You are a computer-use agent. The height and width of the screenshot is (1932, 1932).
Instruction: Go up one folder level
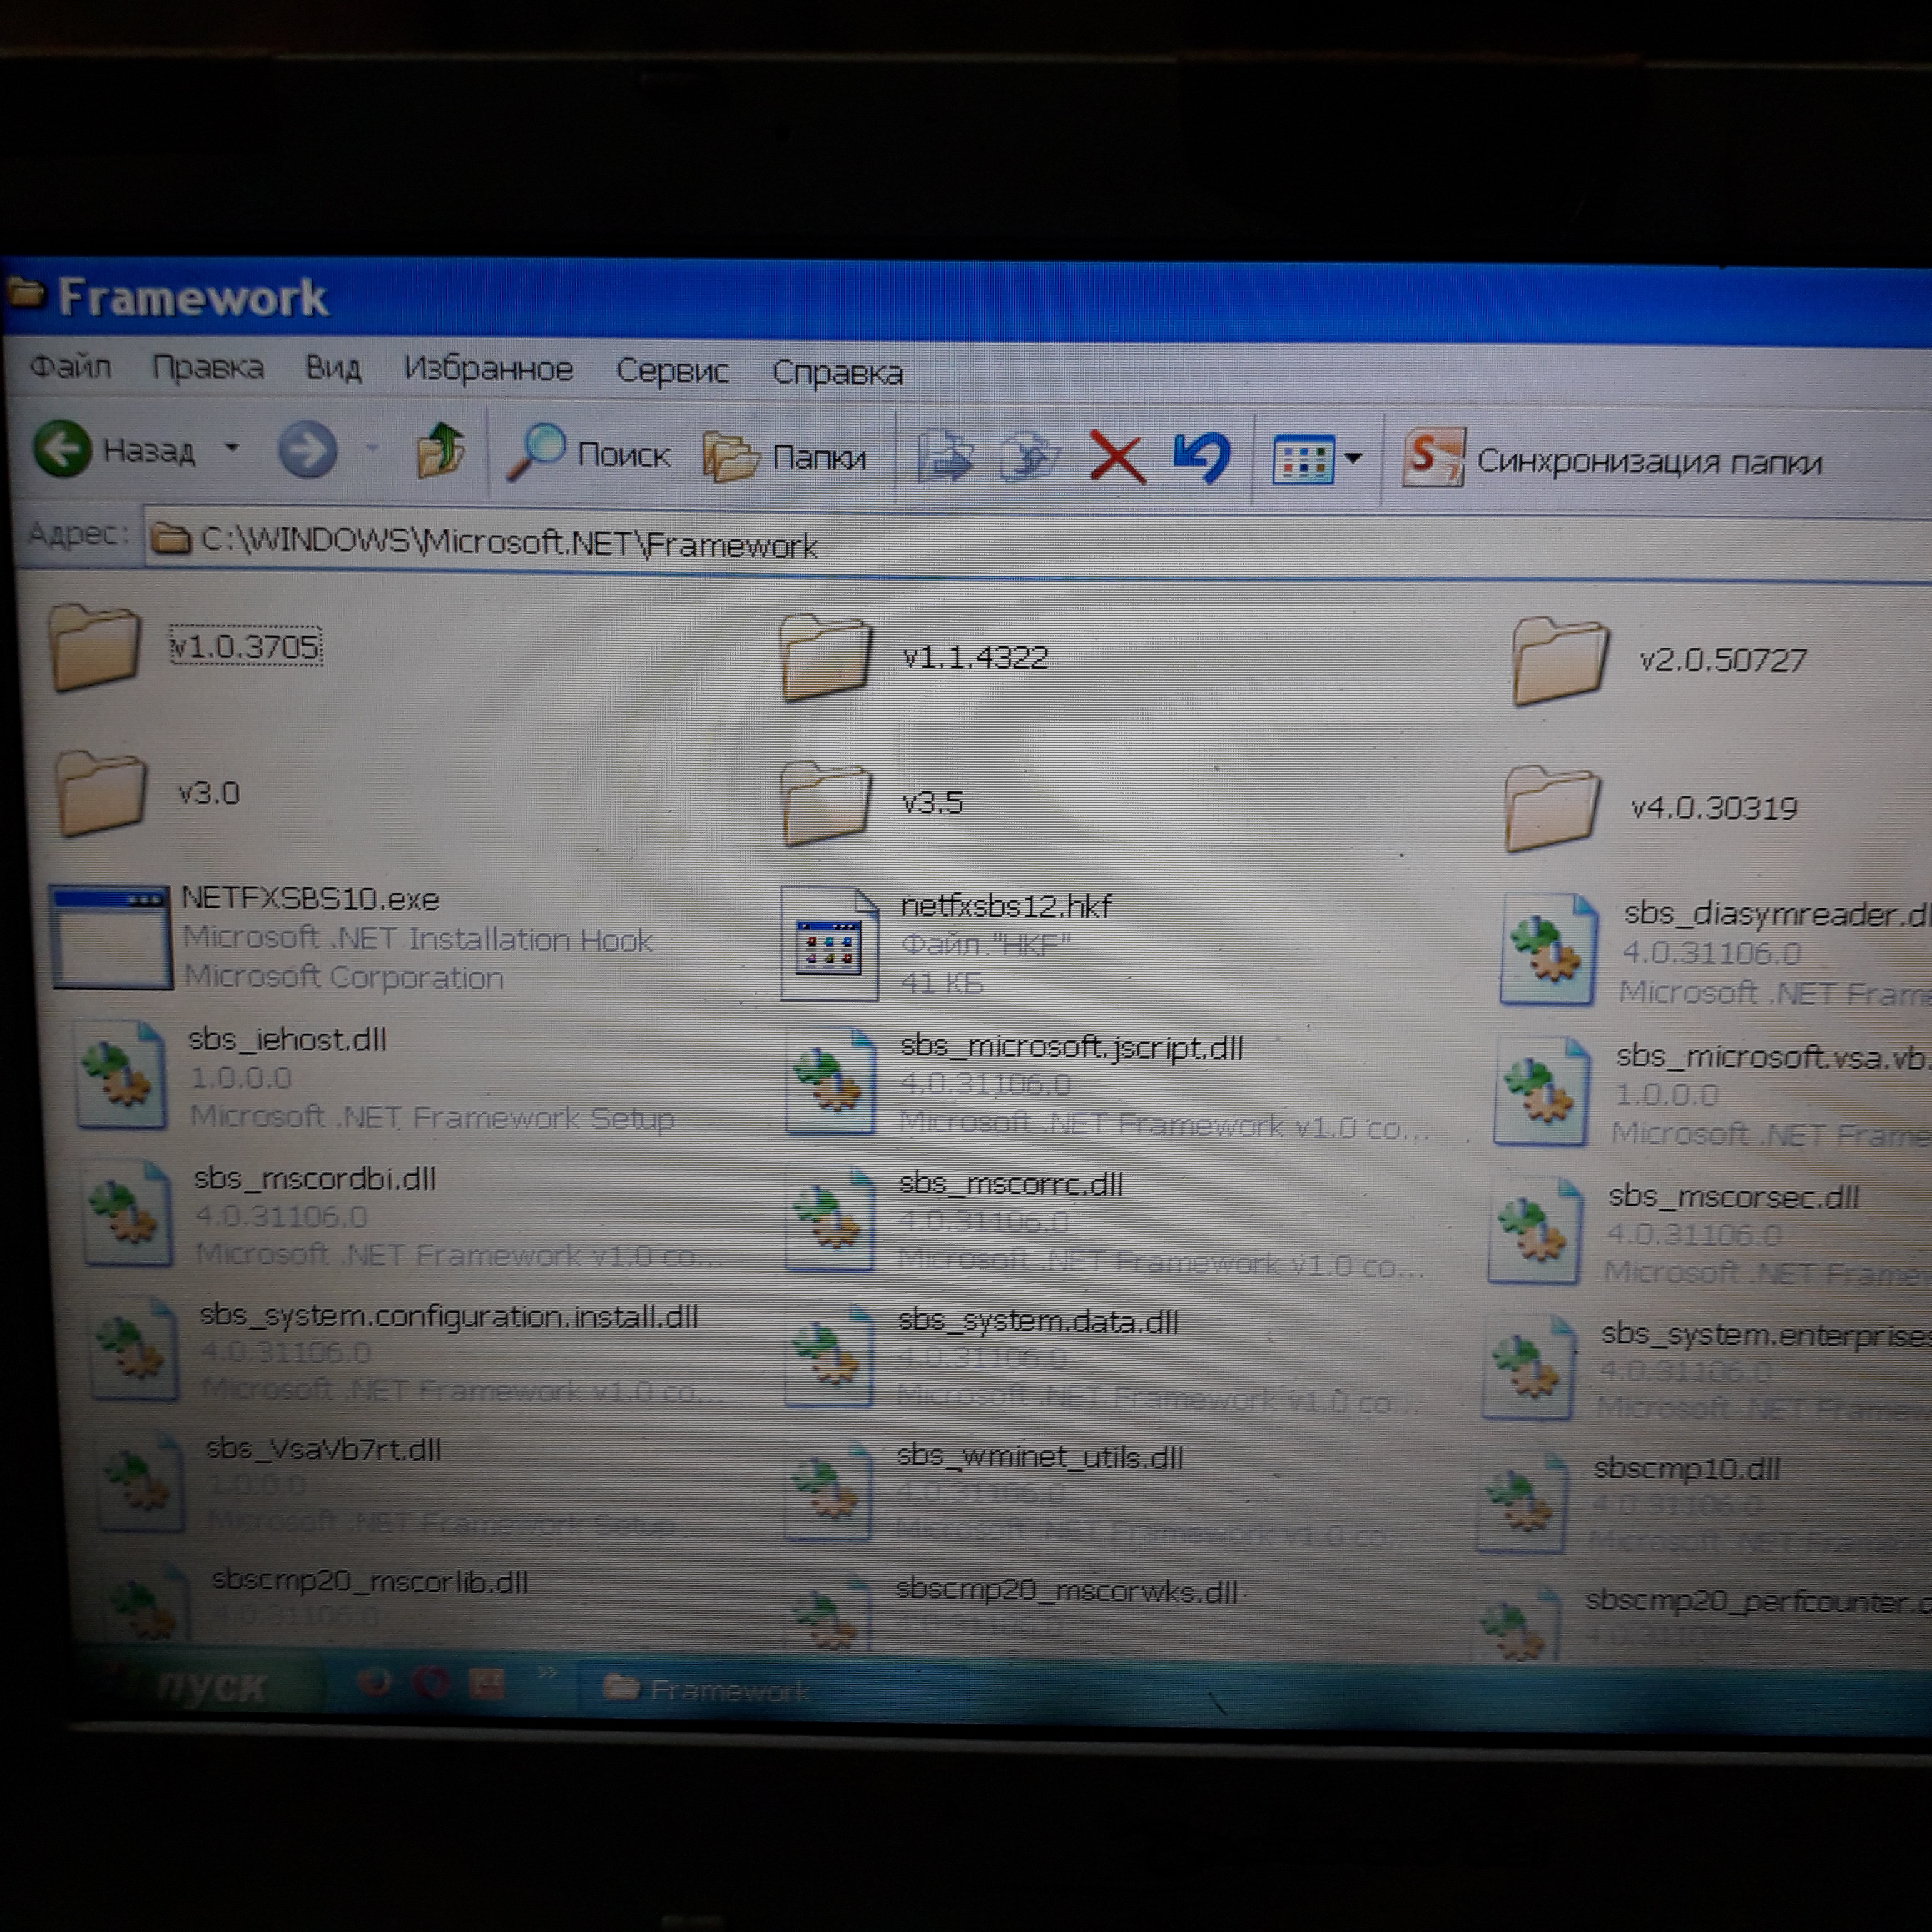point(440,451)
